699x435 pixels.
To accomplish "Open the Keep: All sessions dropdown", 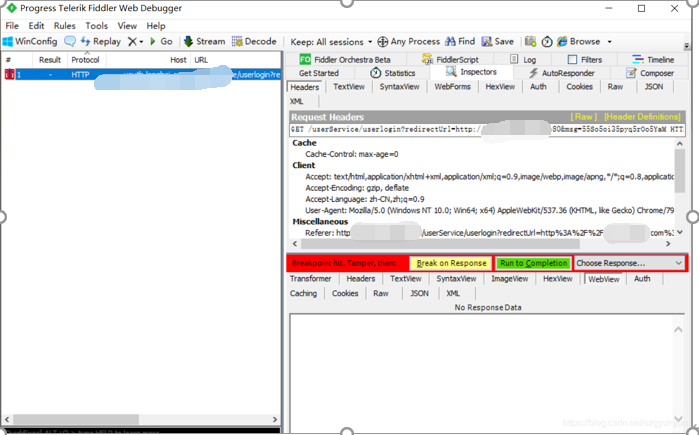I will [x=331, y=42].
